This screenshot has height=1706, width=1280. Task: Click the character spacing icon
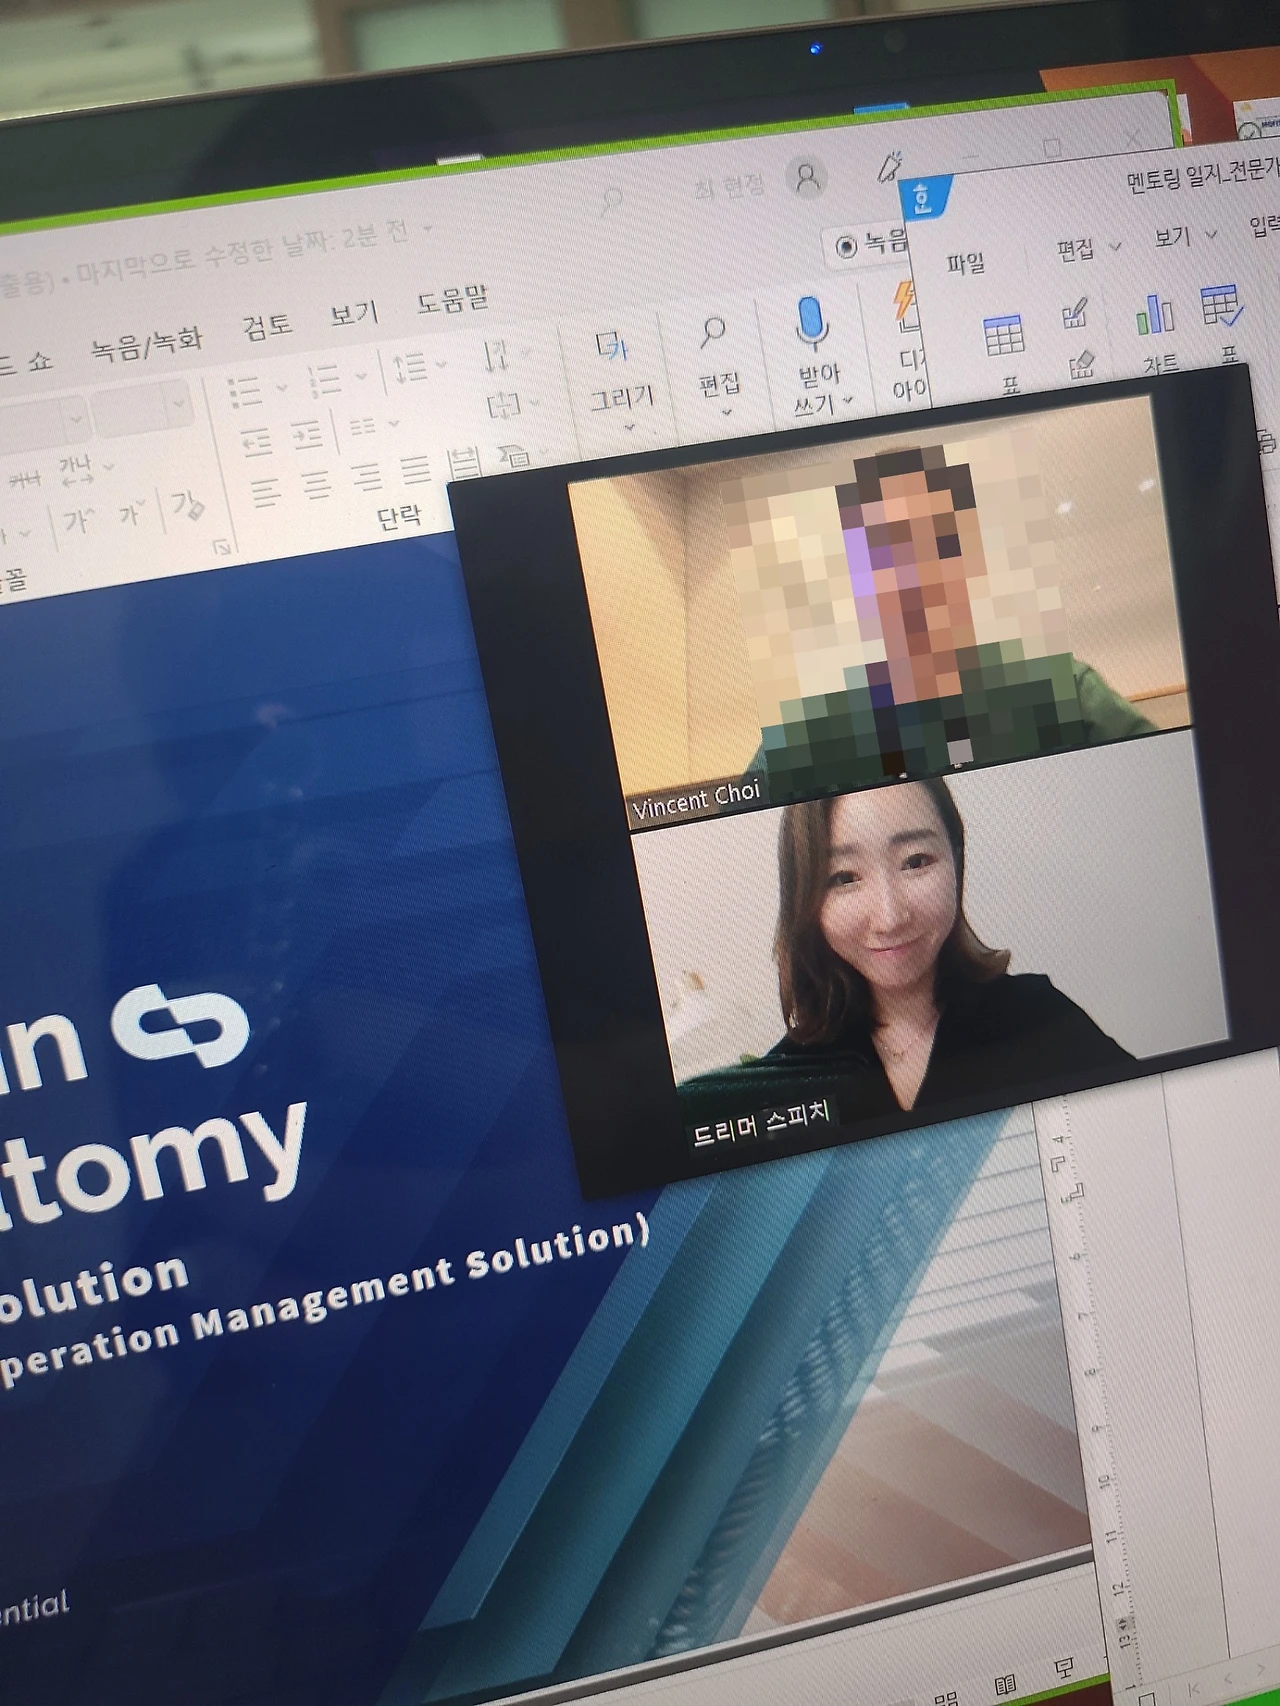76,469
